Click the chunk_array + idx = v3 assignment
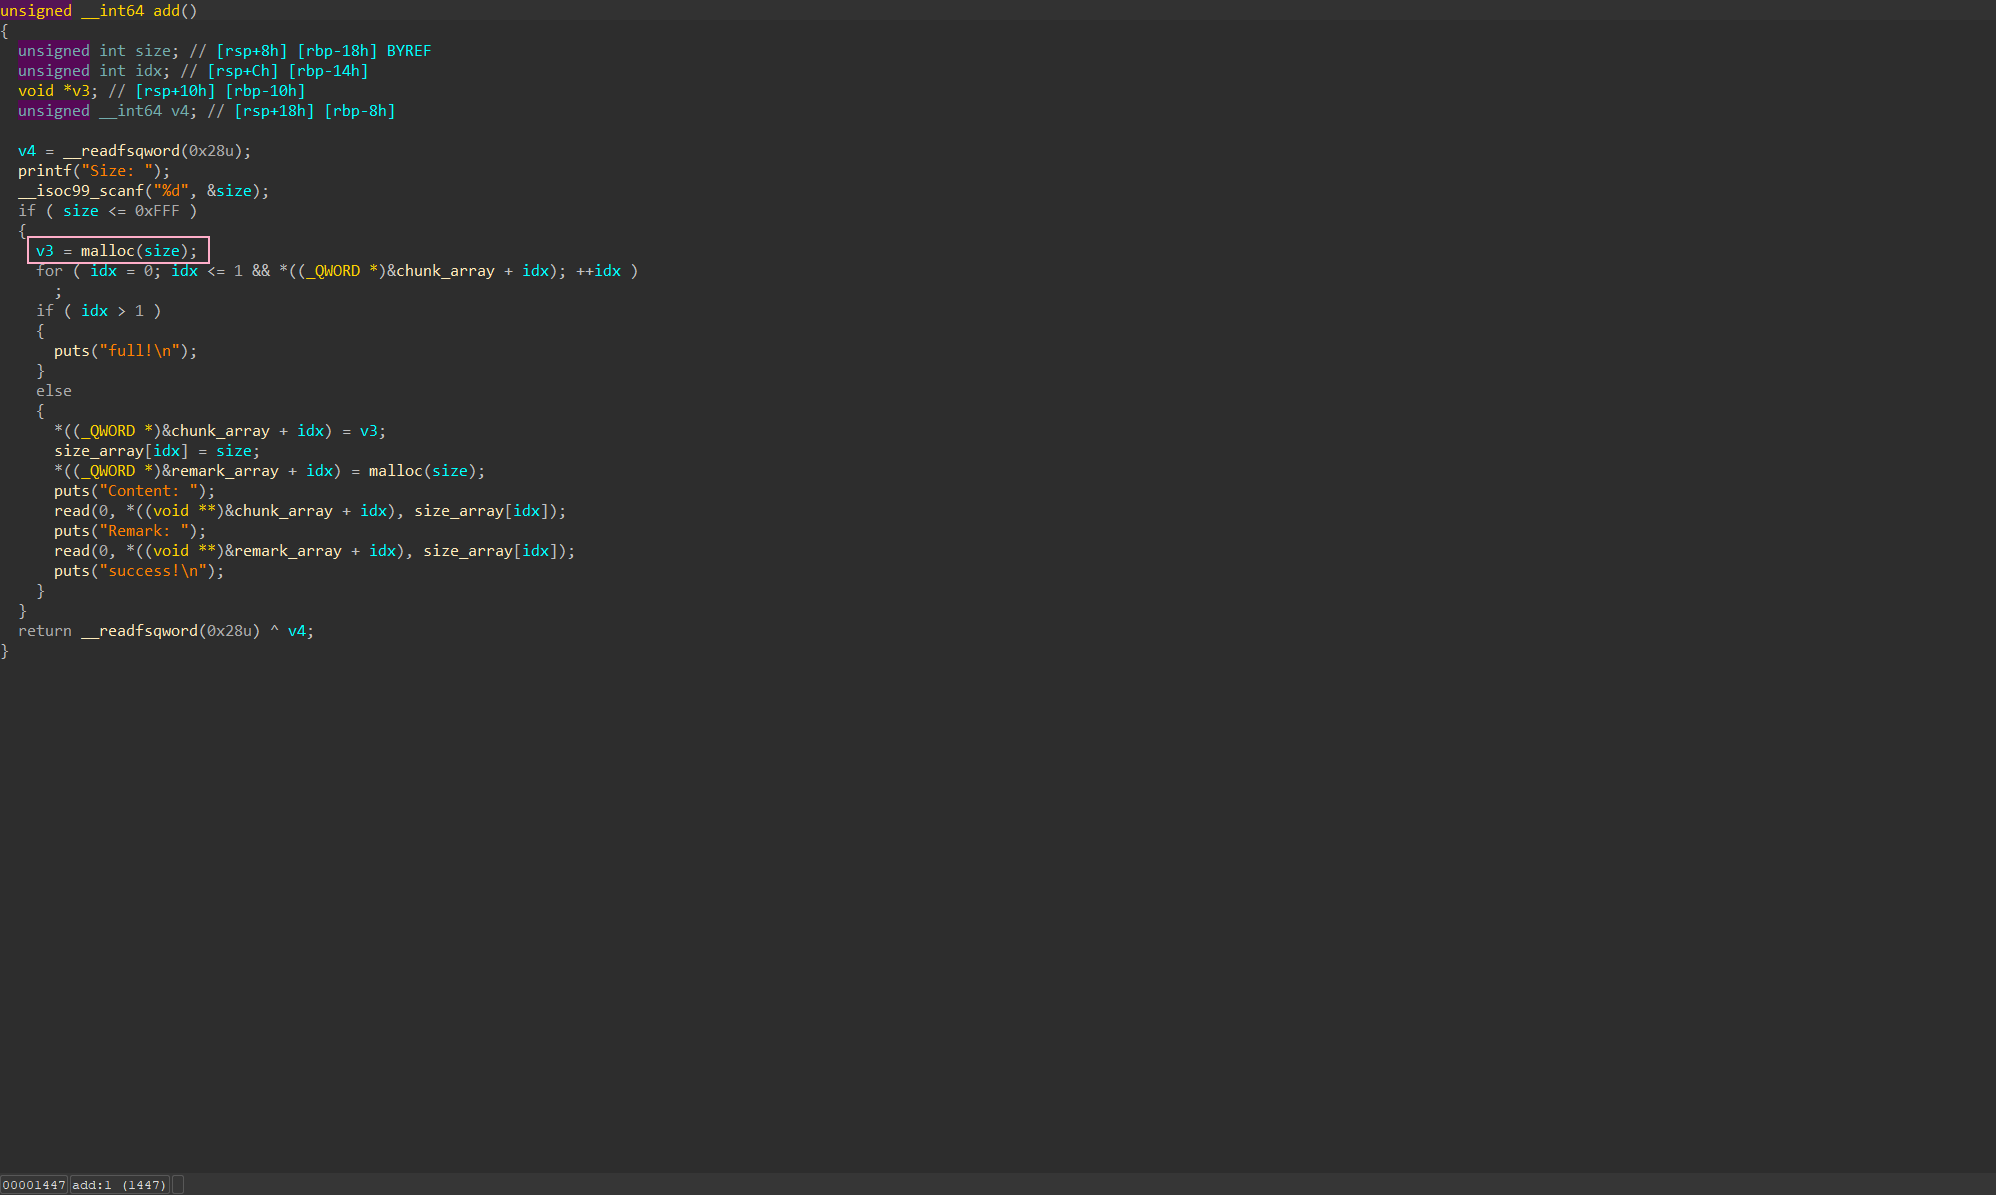The image size is (1996, 1195). (220, 431)
